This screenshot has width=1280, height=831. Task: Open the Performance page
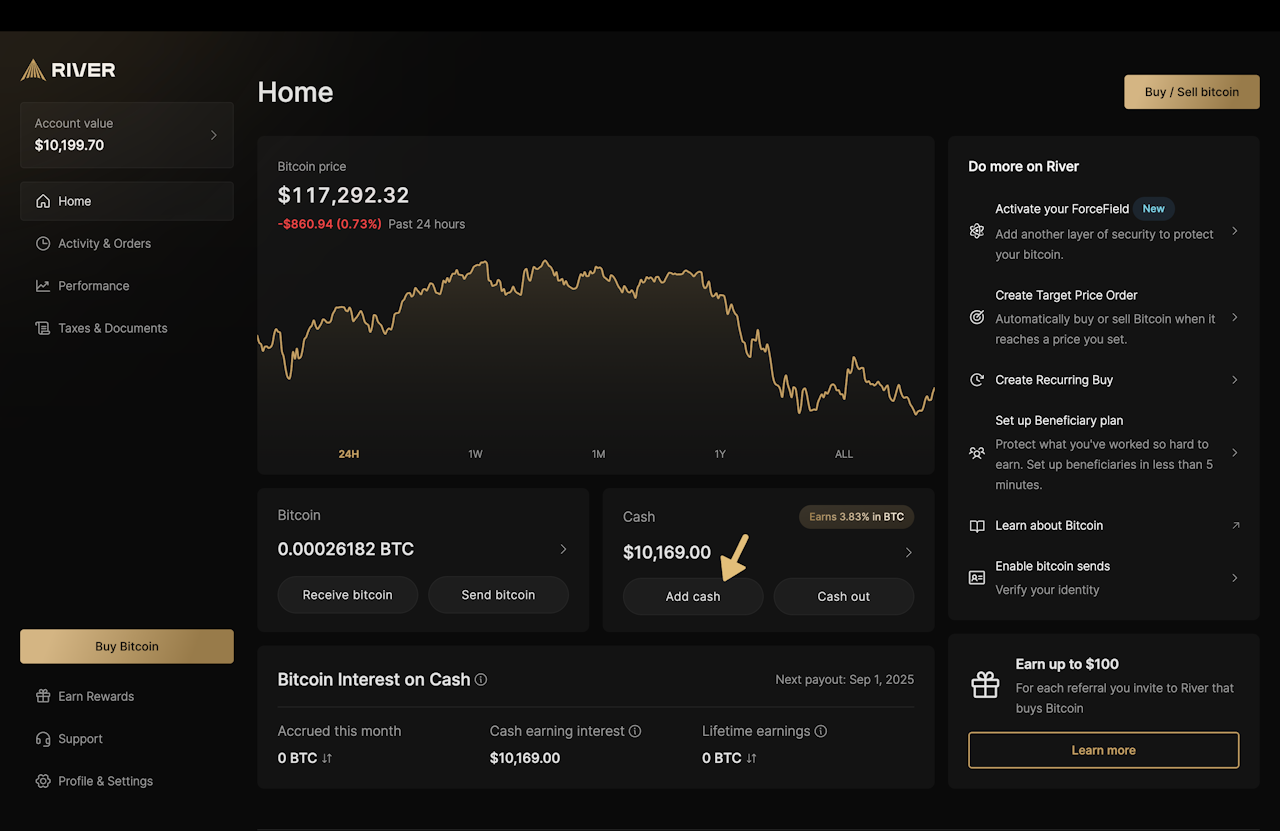point(127,286)
